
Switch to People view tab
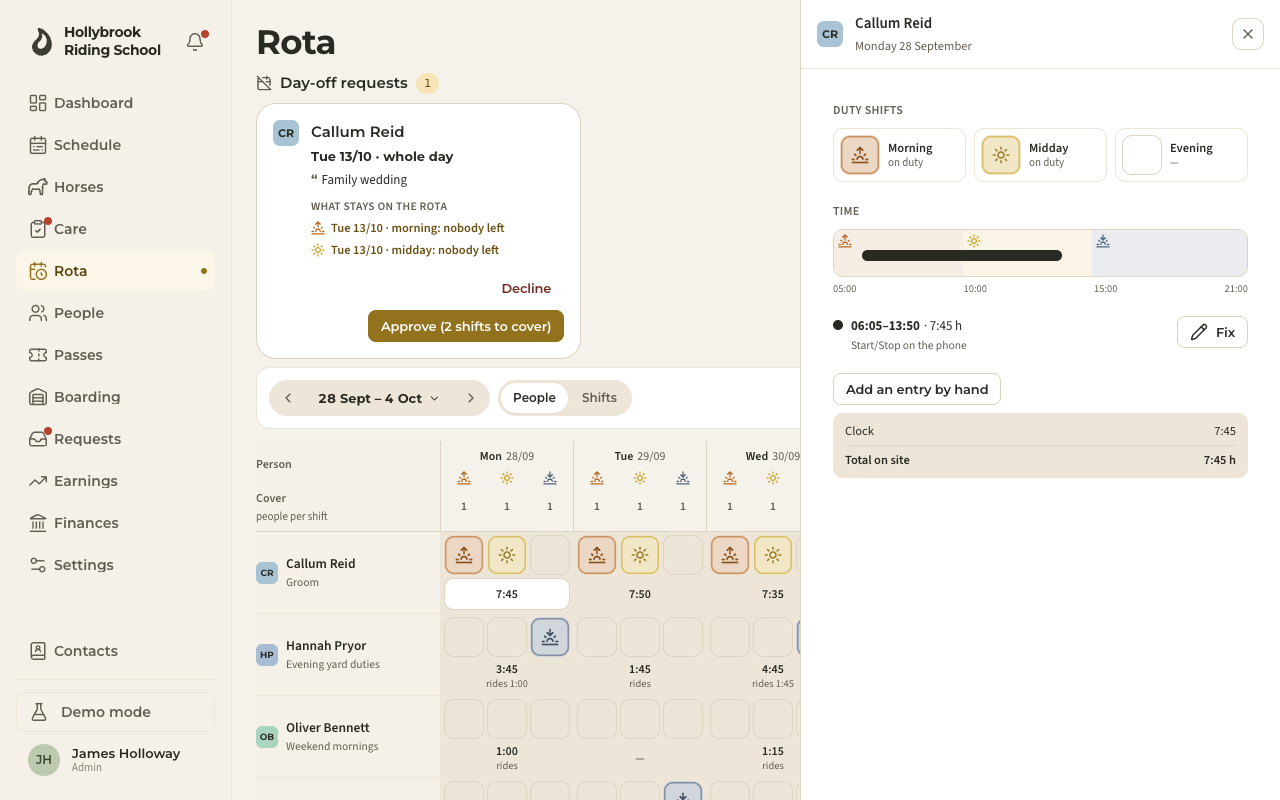click(534, 398)
